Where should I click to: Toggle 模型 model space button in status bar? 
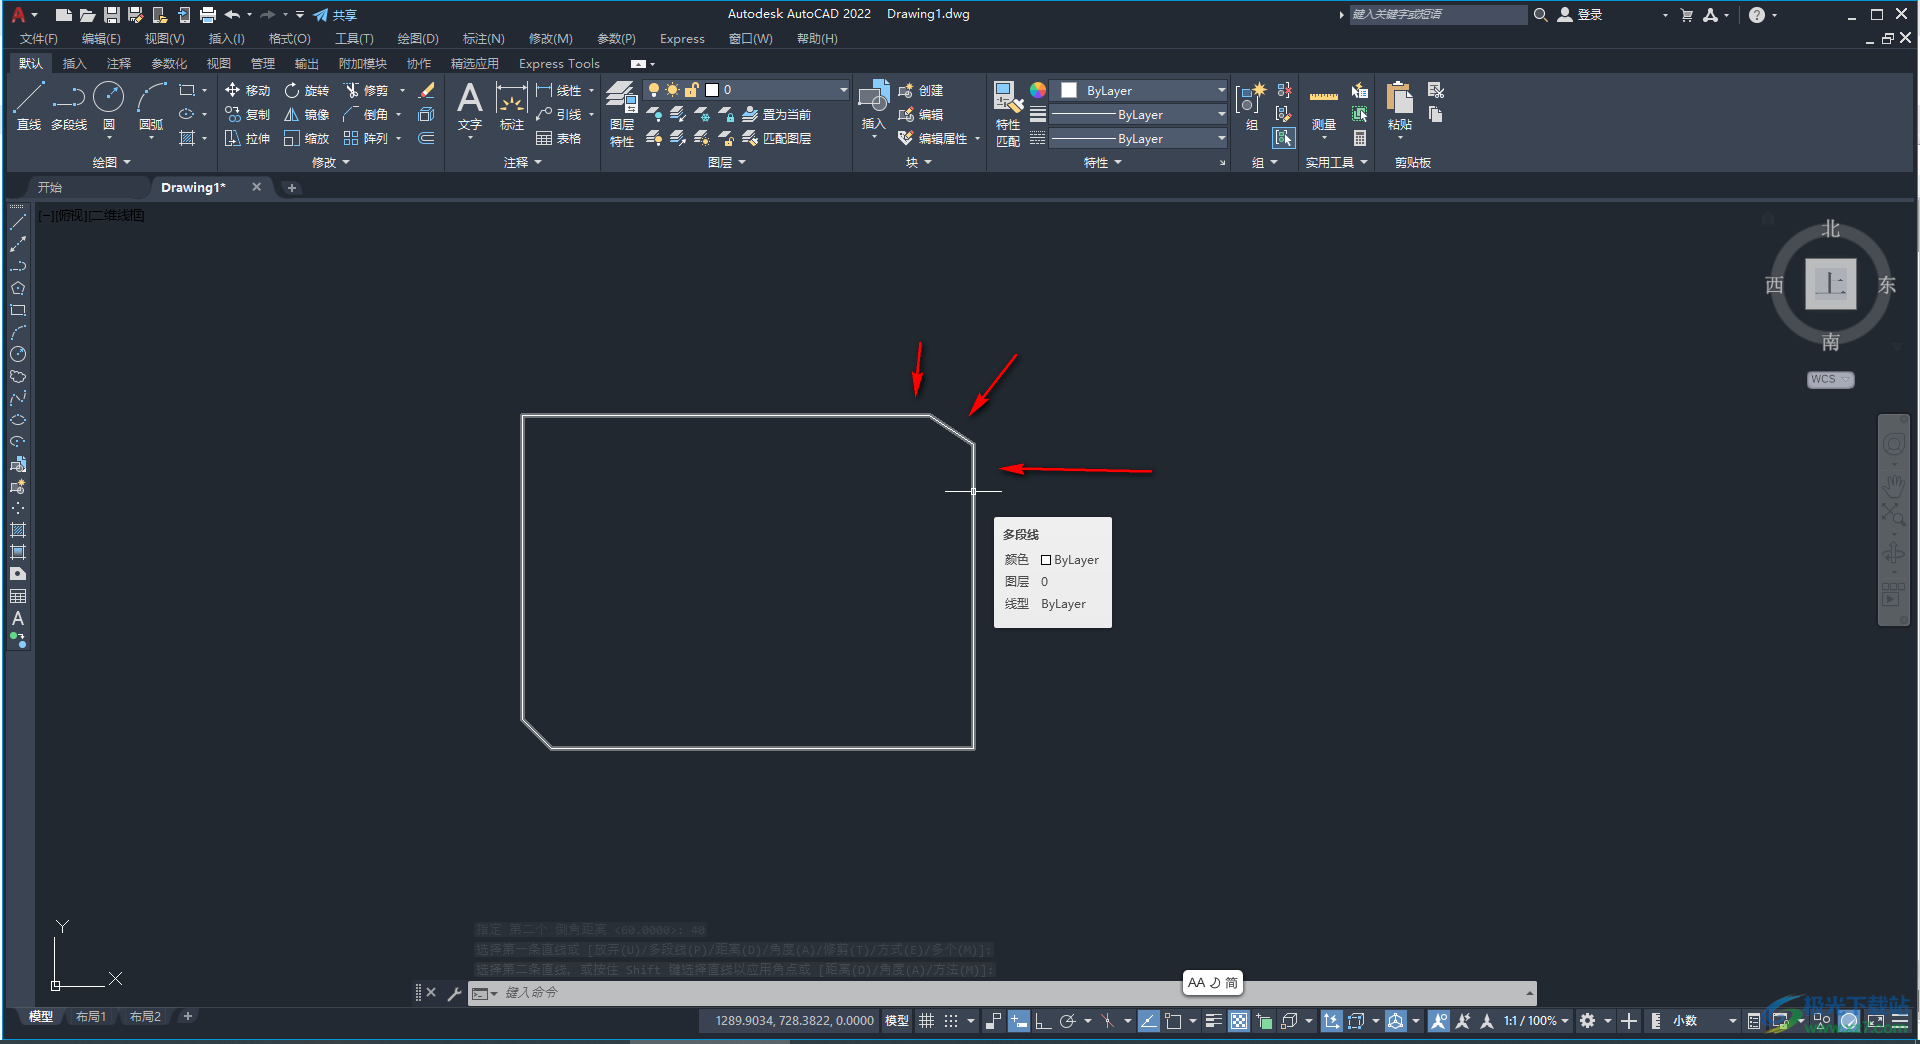pos(897,1021)
